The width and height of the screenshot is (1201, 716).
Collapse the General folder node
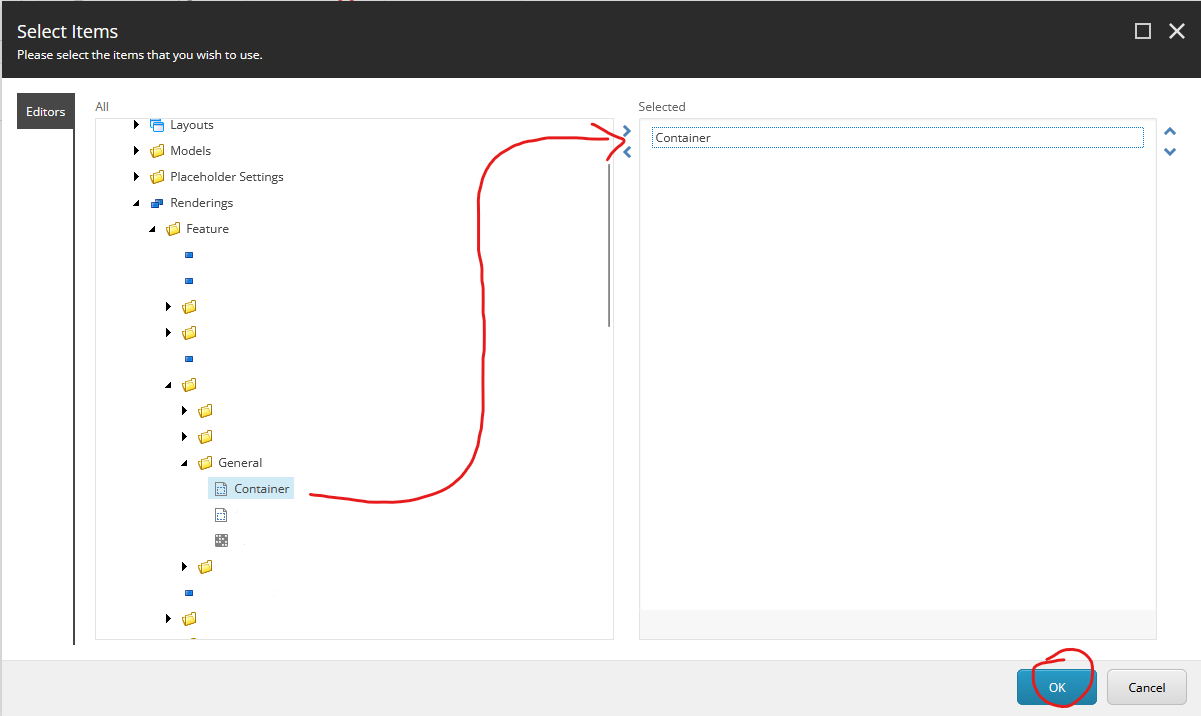click(184, 462)
